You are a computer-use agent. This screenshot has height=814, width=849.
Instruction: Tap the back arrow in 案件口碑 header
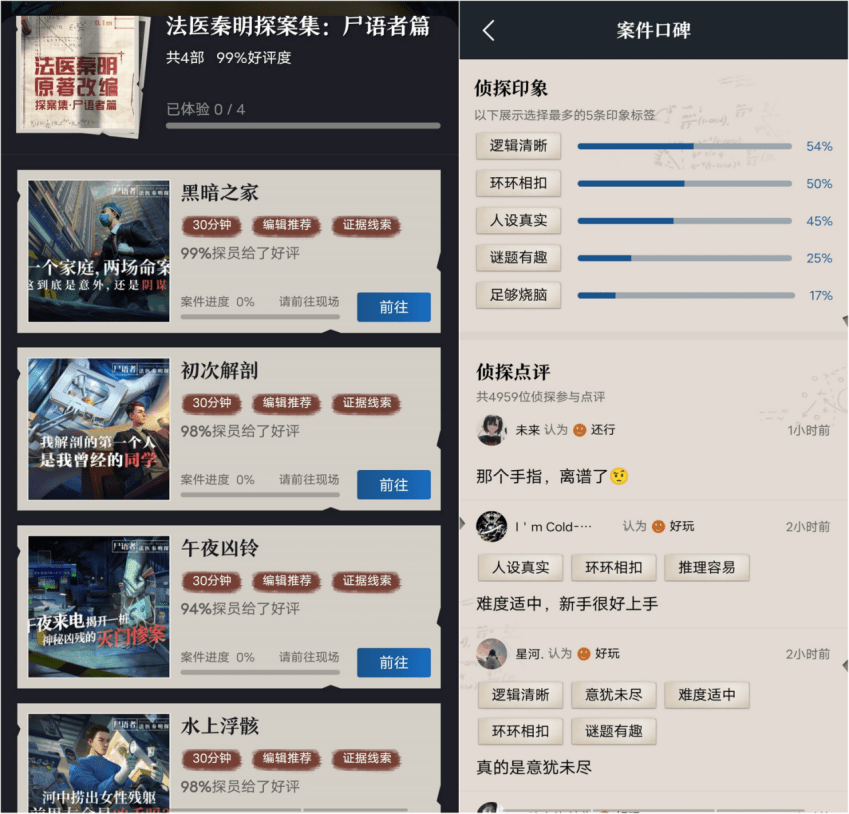tap(488, 30)
